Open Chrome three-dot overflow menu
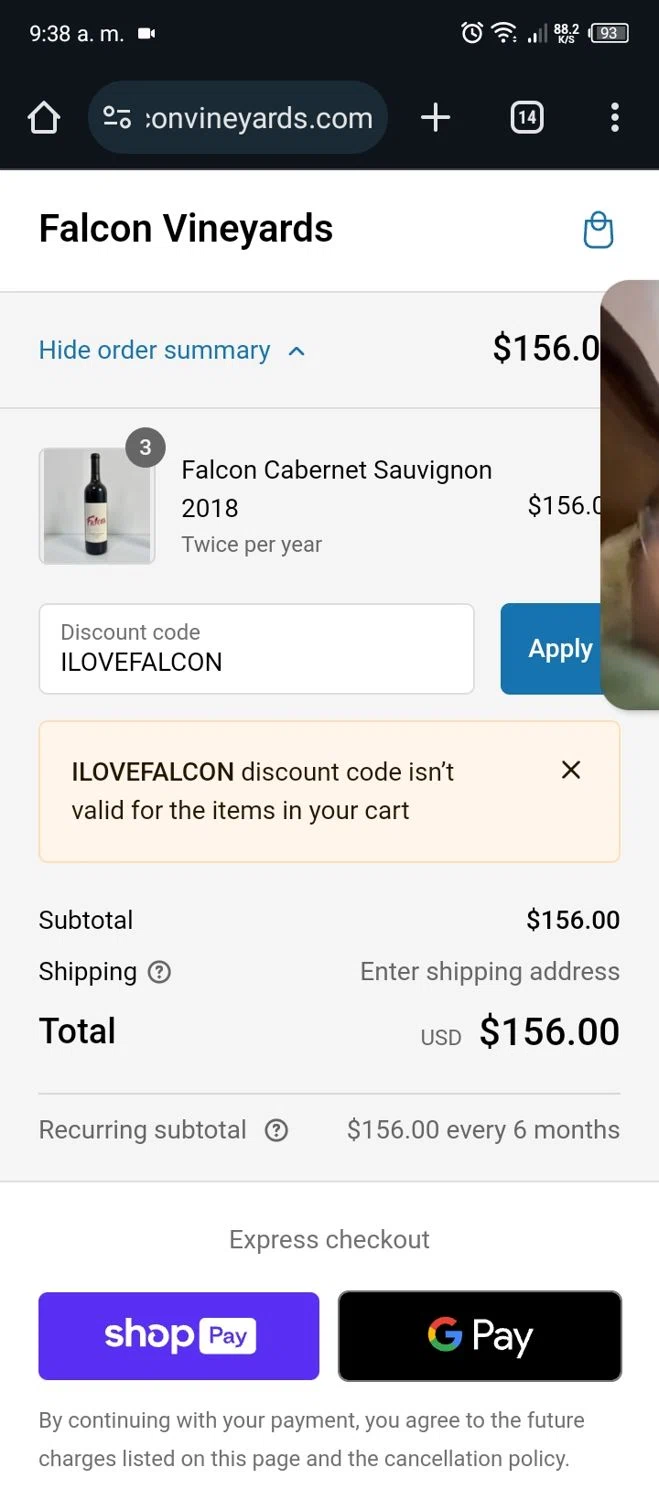This screenshot has width=659, height=1500. click(614, 119)
